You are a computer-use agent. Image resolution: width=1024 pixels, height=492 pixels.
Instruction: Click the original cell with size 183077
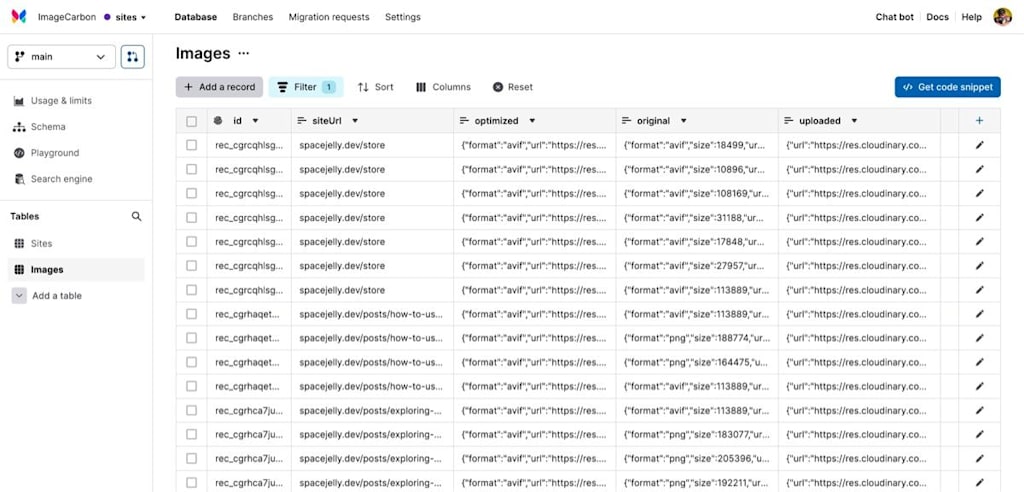pyautogui.click(x=697, y=435)
